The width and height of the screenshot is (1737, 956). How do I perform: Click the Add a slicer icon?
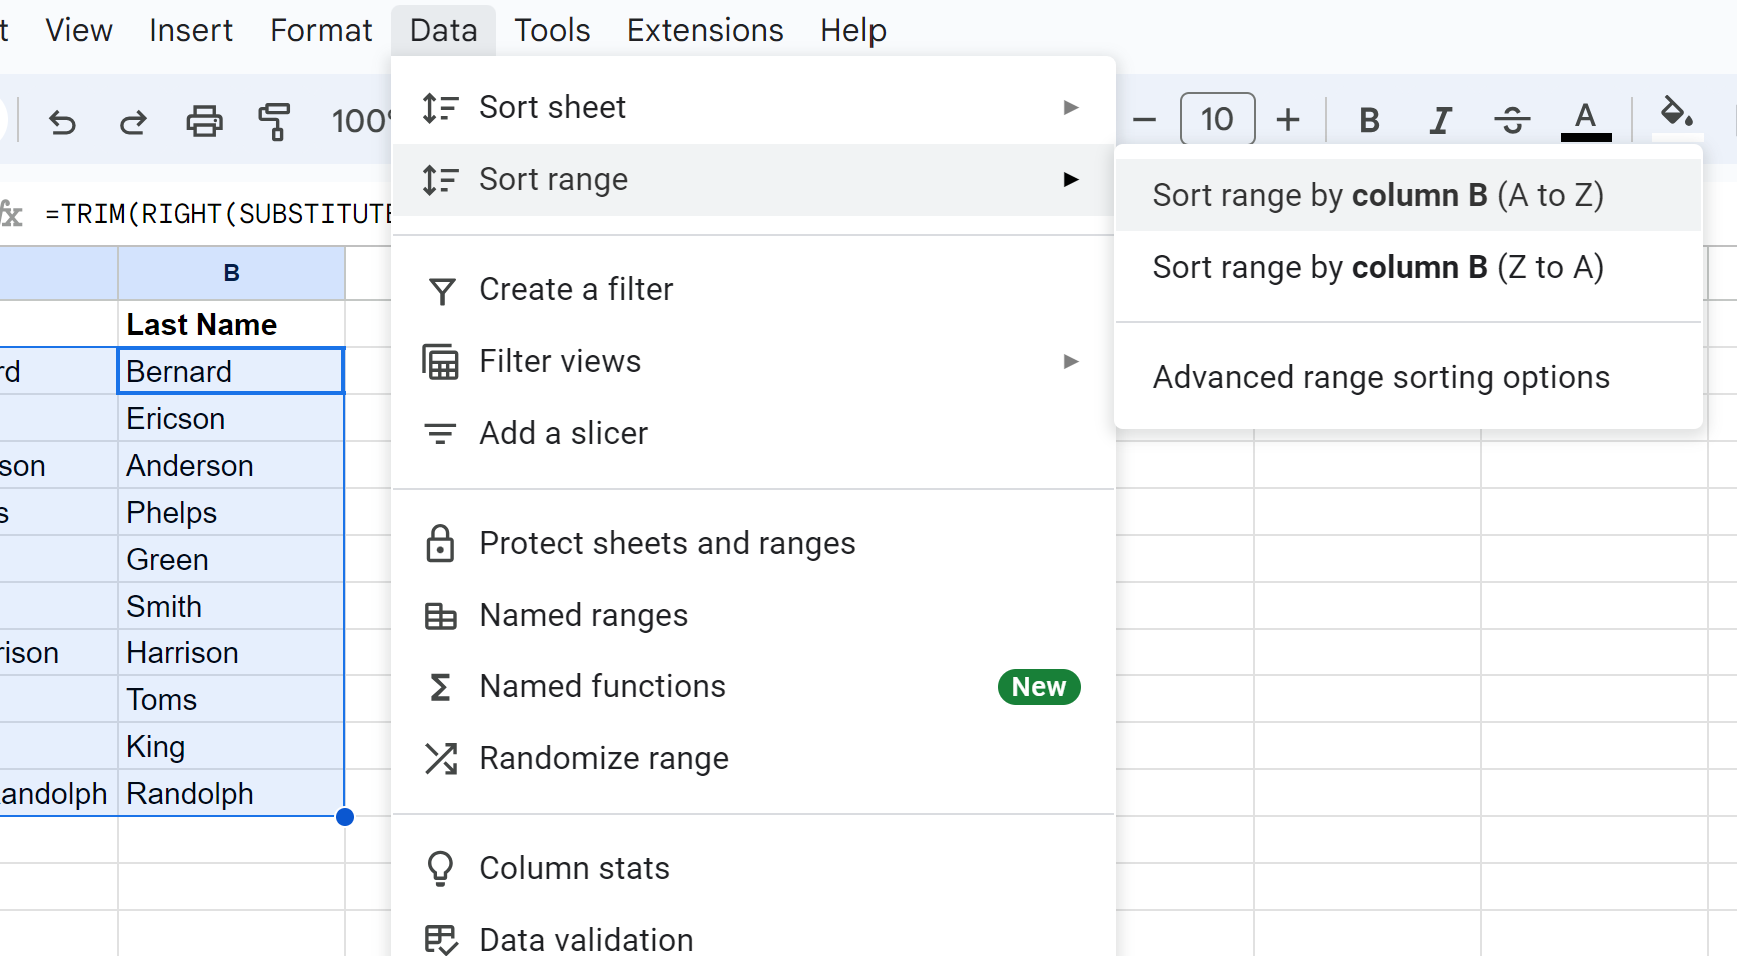441,433
